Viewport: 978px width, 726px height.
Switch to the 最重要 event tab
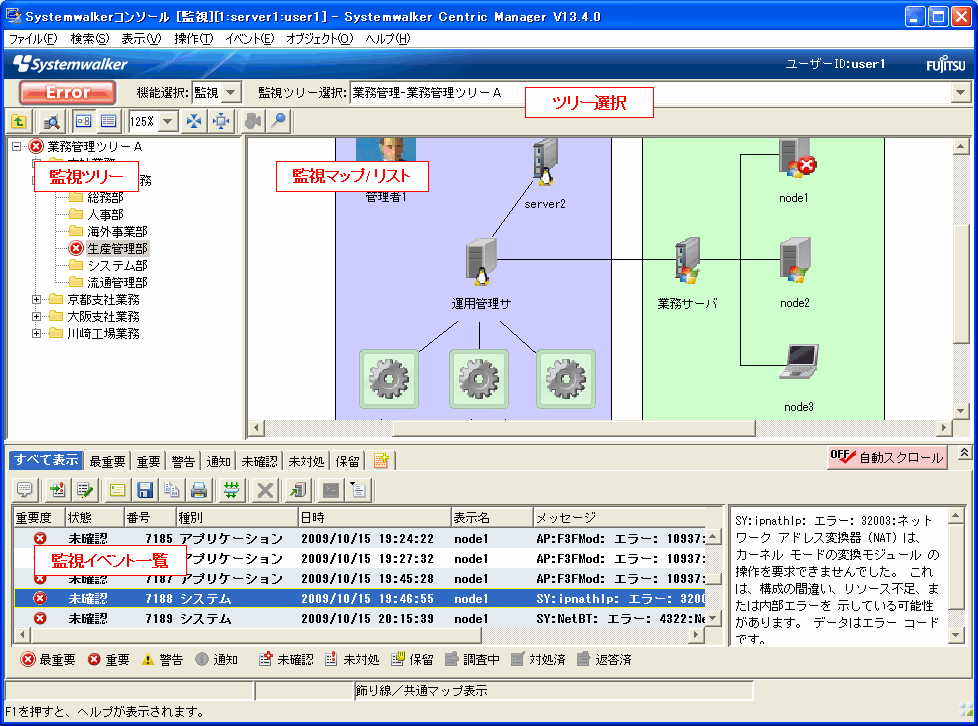107,461
